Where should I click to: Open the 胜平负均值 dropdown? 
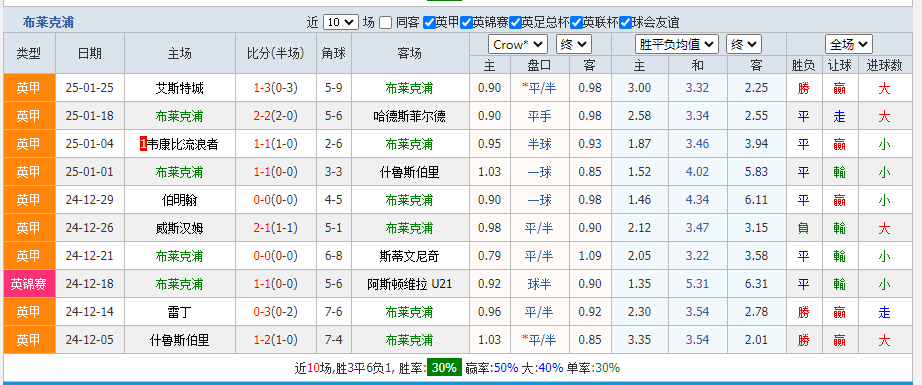click(677, 45)
